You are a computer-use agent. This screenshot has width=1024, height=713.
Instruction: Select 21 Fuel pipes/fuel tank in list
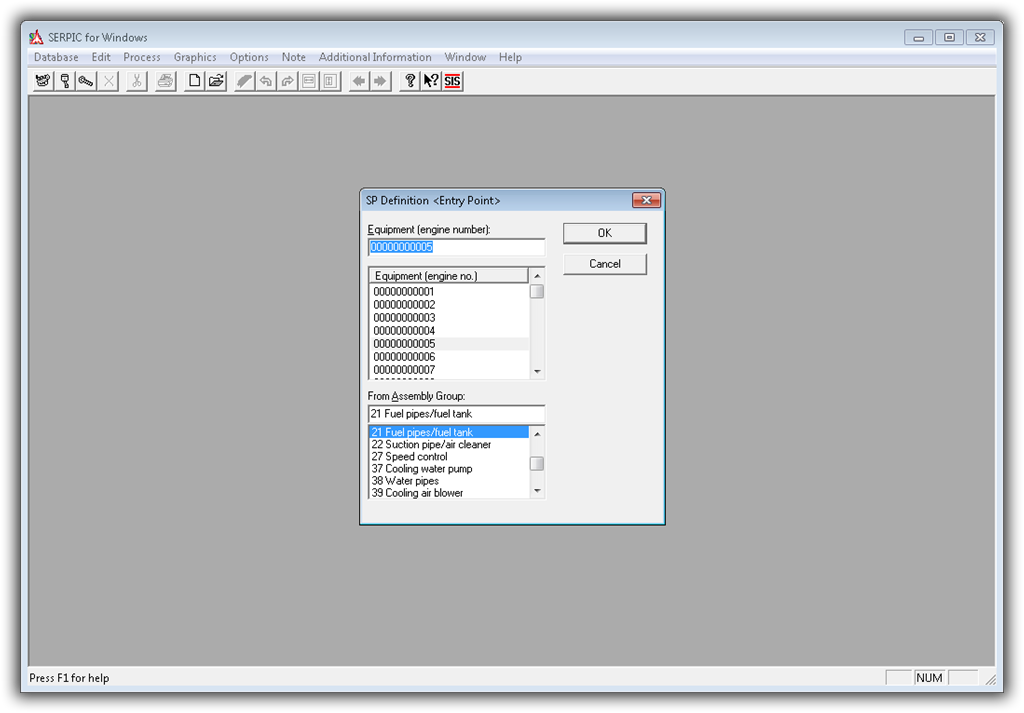click(449, 432)
